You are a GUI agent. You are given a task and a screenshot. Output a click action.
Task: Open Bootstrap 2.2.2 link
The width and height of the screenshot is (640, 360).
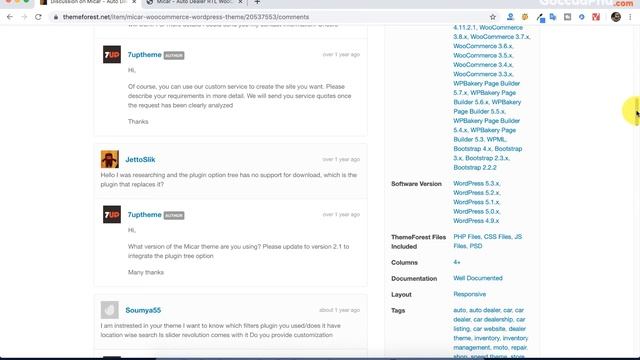475,168
